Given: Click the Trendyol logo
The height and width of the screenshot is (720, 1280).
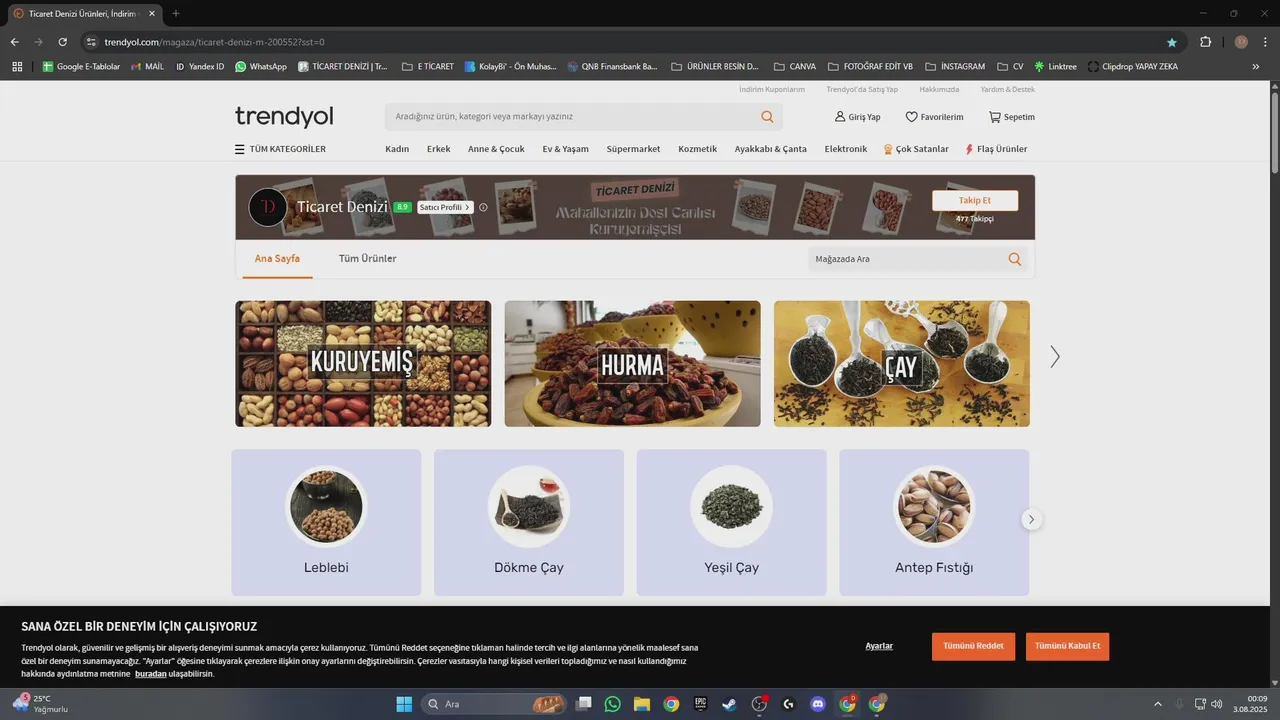Looking at the screenshot, I should pos(284,117).
